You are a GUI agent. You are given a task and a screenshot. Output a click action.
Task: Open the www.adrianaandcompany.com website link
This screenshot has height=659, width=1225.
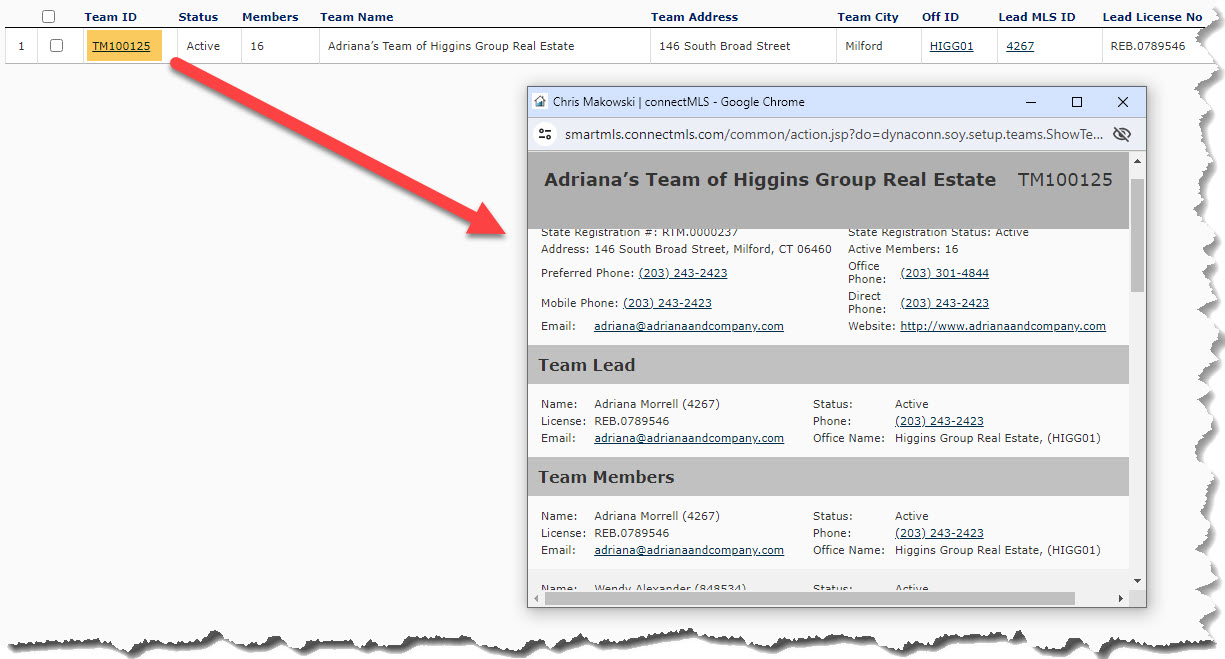pyautogui.click(x=1003, y=326)
